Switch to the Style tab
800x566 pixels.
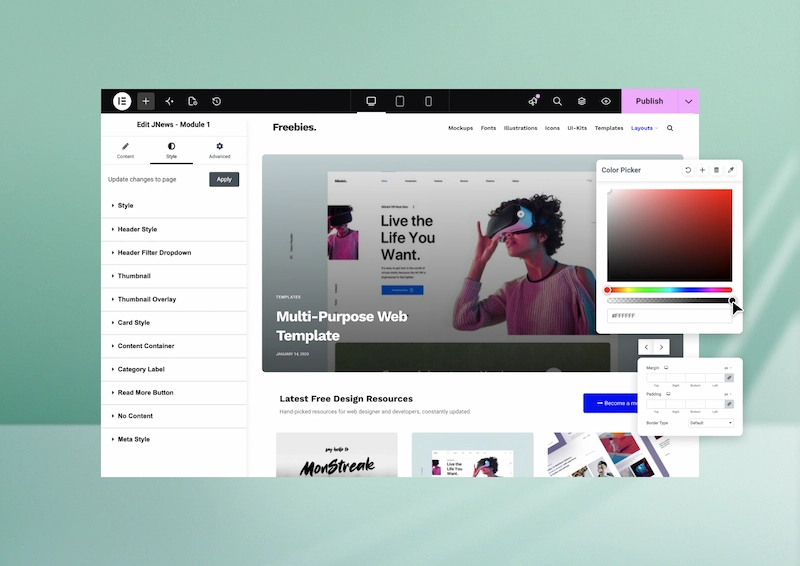171,151
